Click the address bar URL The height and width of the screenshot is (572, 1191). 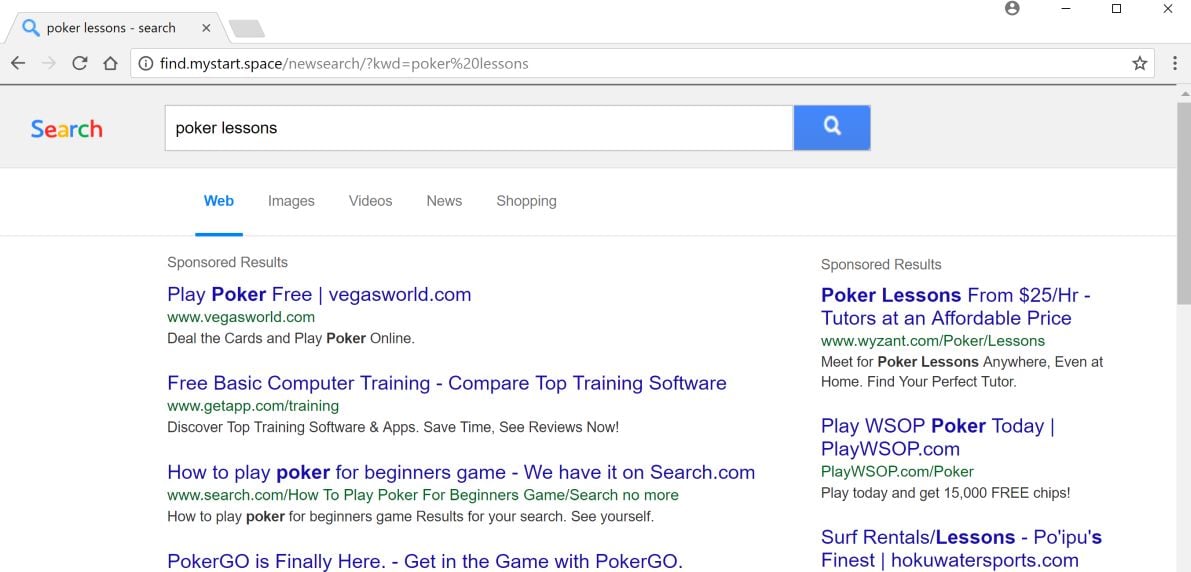pos(344,64)
